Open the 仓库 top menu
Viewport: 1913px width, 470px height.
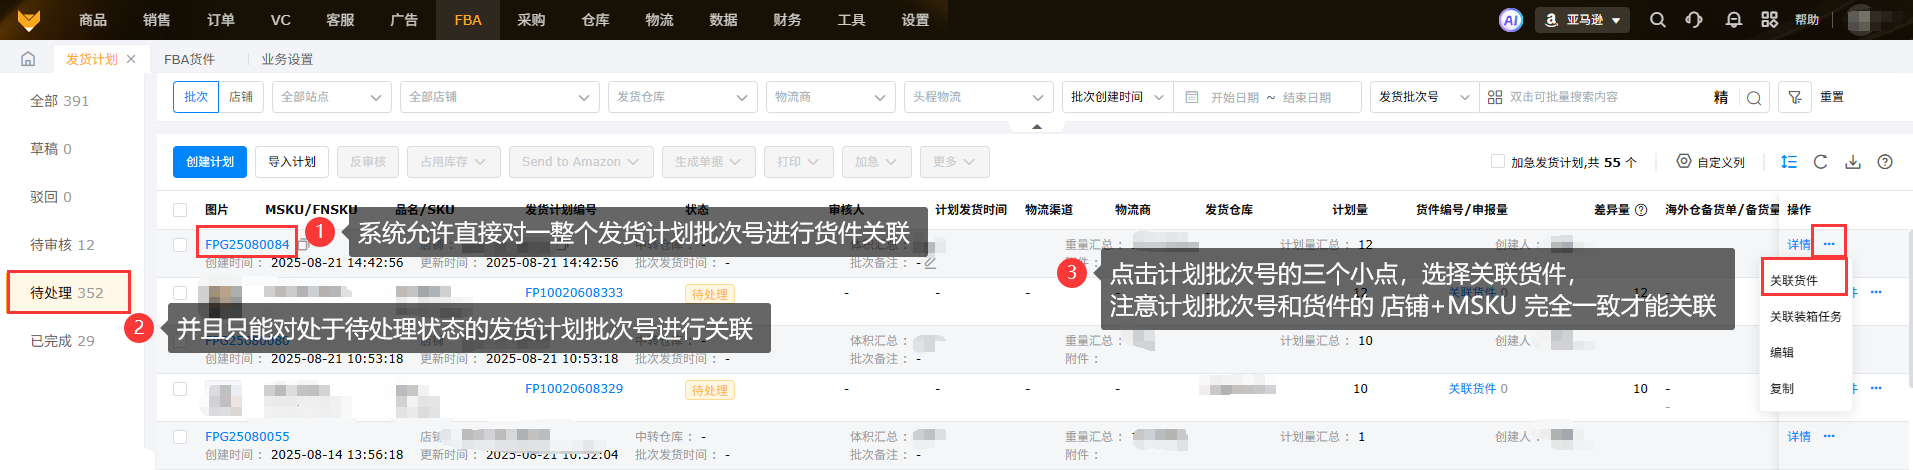[x=595, y=20]
